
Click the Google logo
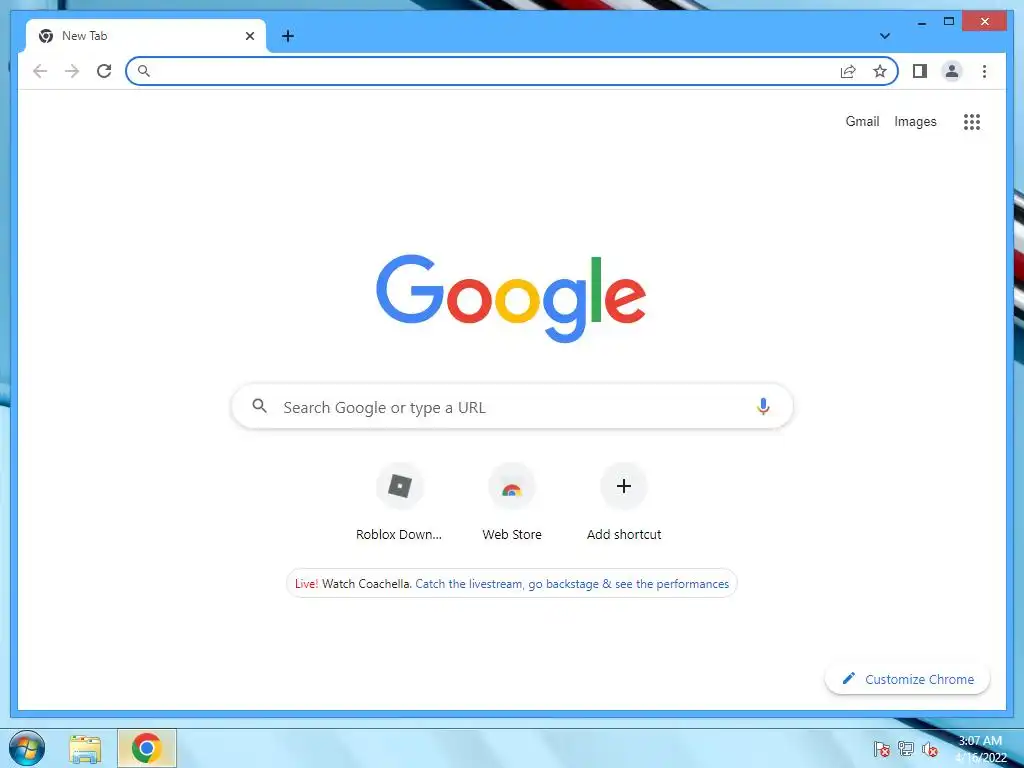coord(511,298)
